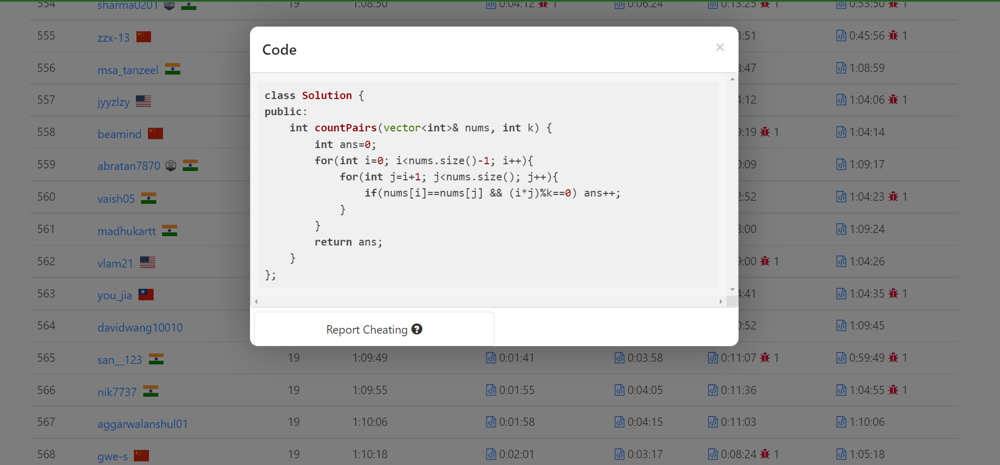The width and height of the screenshot is (1000, 465).
Task: Click rank number 561
Action: pos(46,229)
